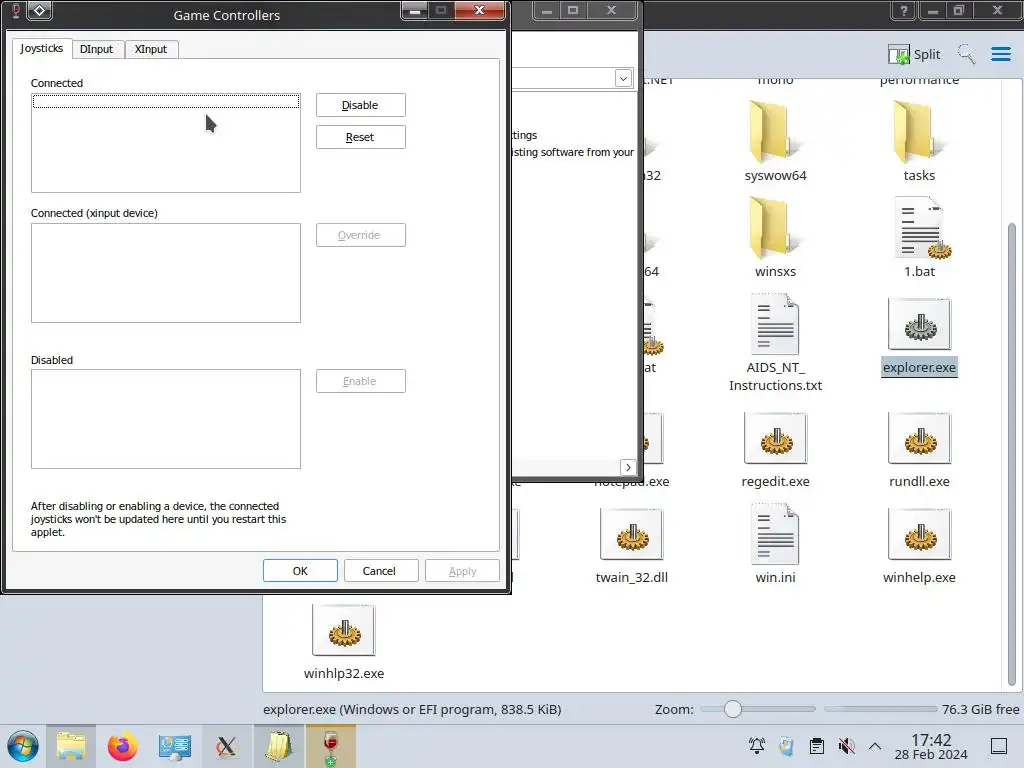
Task: Open the tasks folder
Action: coord(919,133)
